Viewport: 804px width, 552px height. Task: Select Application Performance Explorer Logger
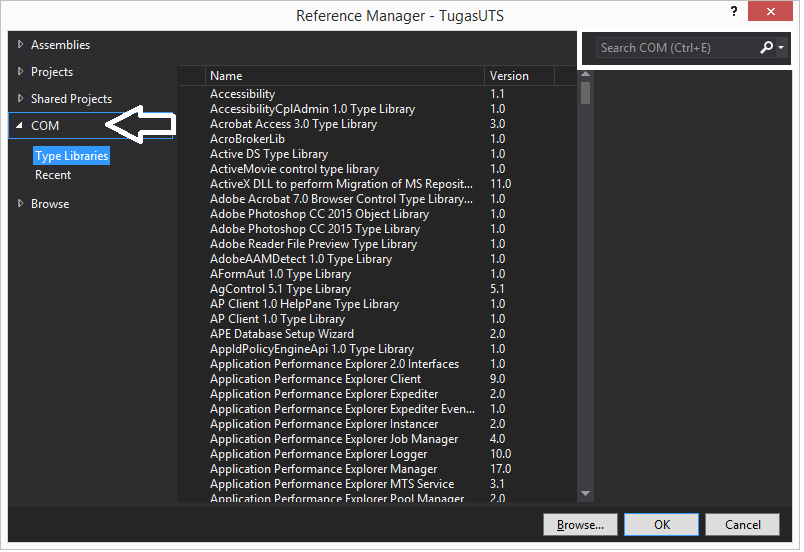click(377, 454)
